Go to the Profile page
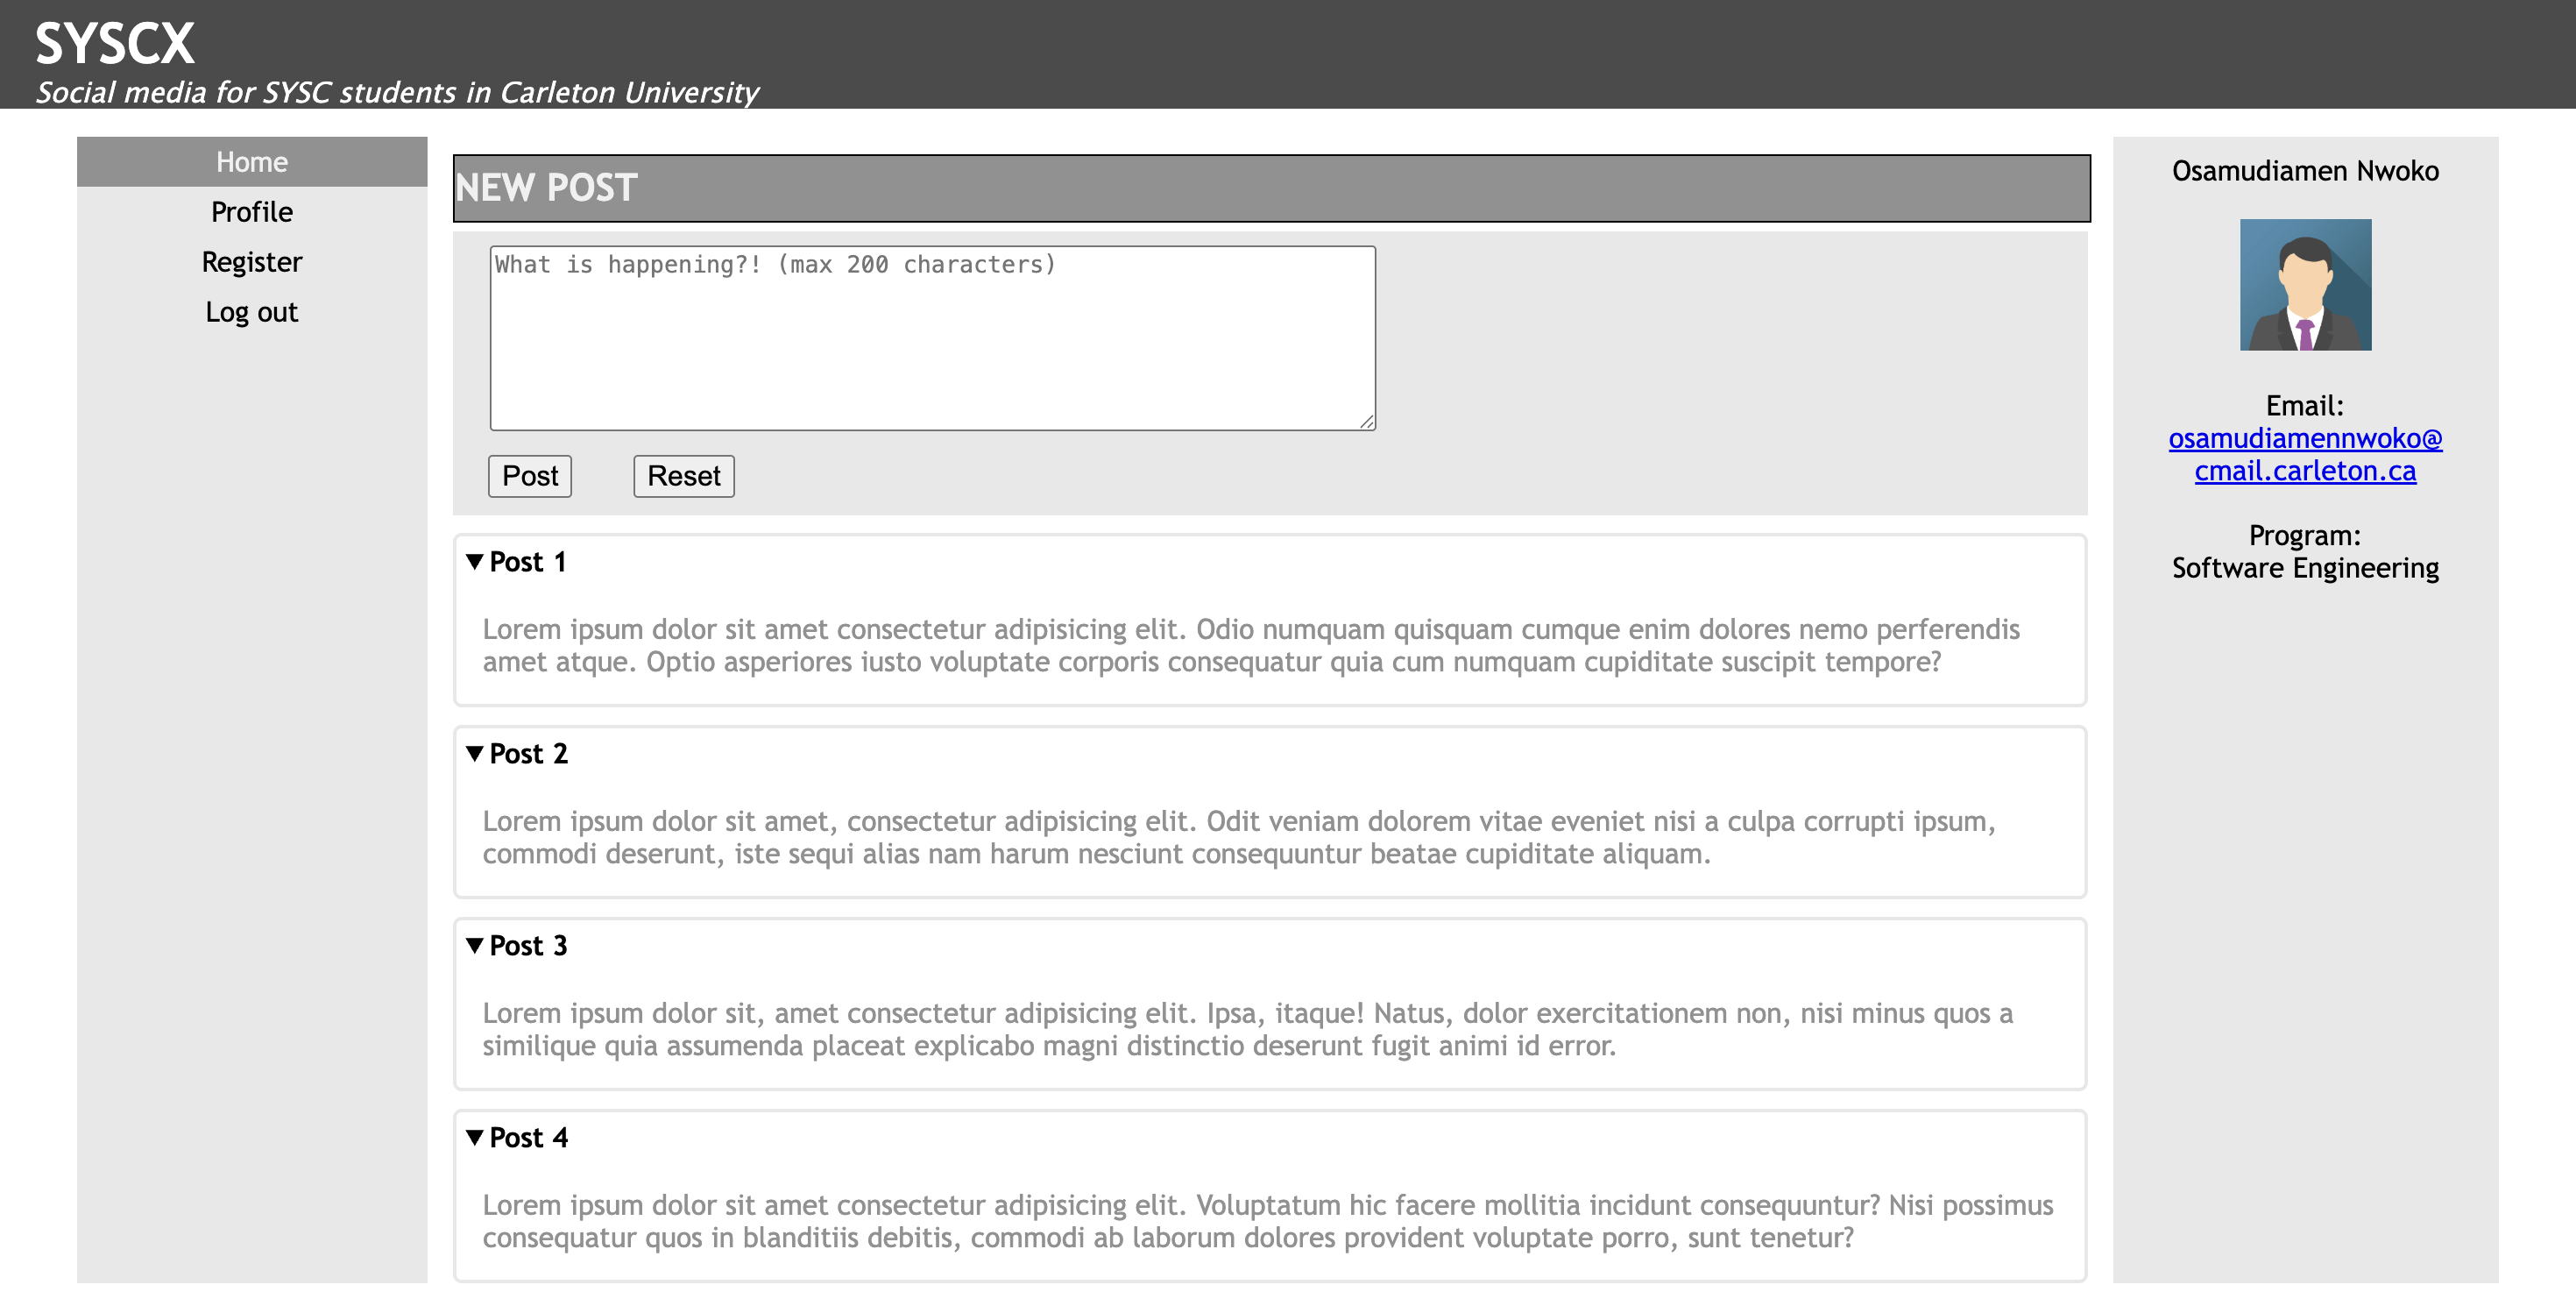 pos(252,212)
